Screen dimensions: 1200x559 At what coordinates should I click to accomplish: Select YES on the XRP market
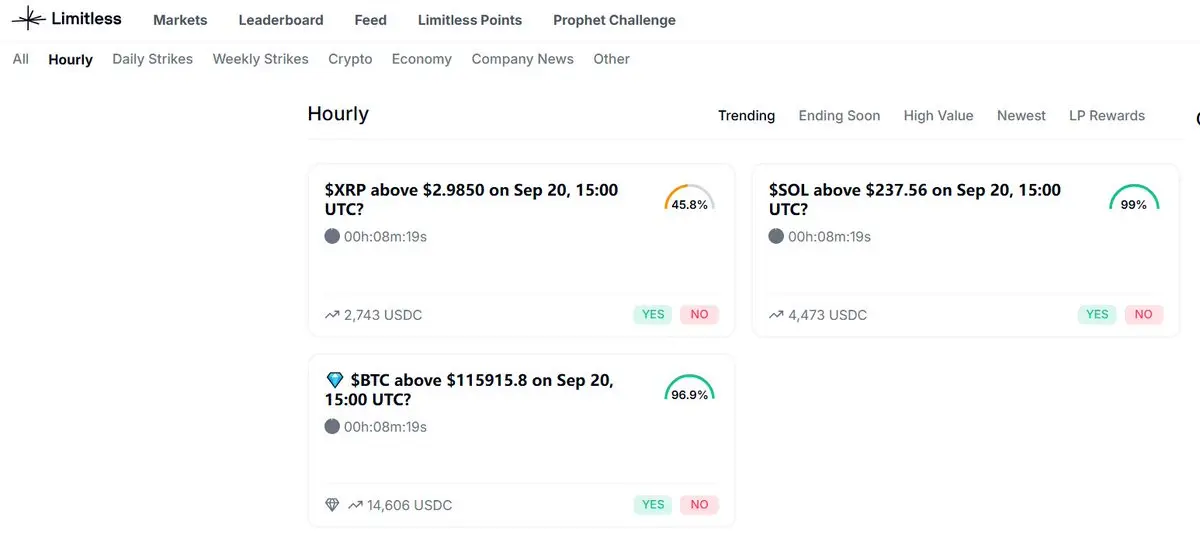[653, 314]
